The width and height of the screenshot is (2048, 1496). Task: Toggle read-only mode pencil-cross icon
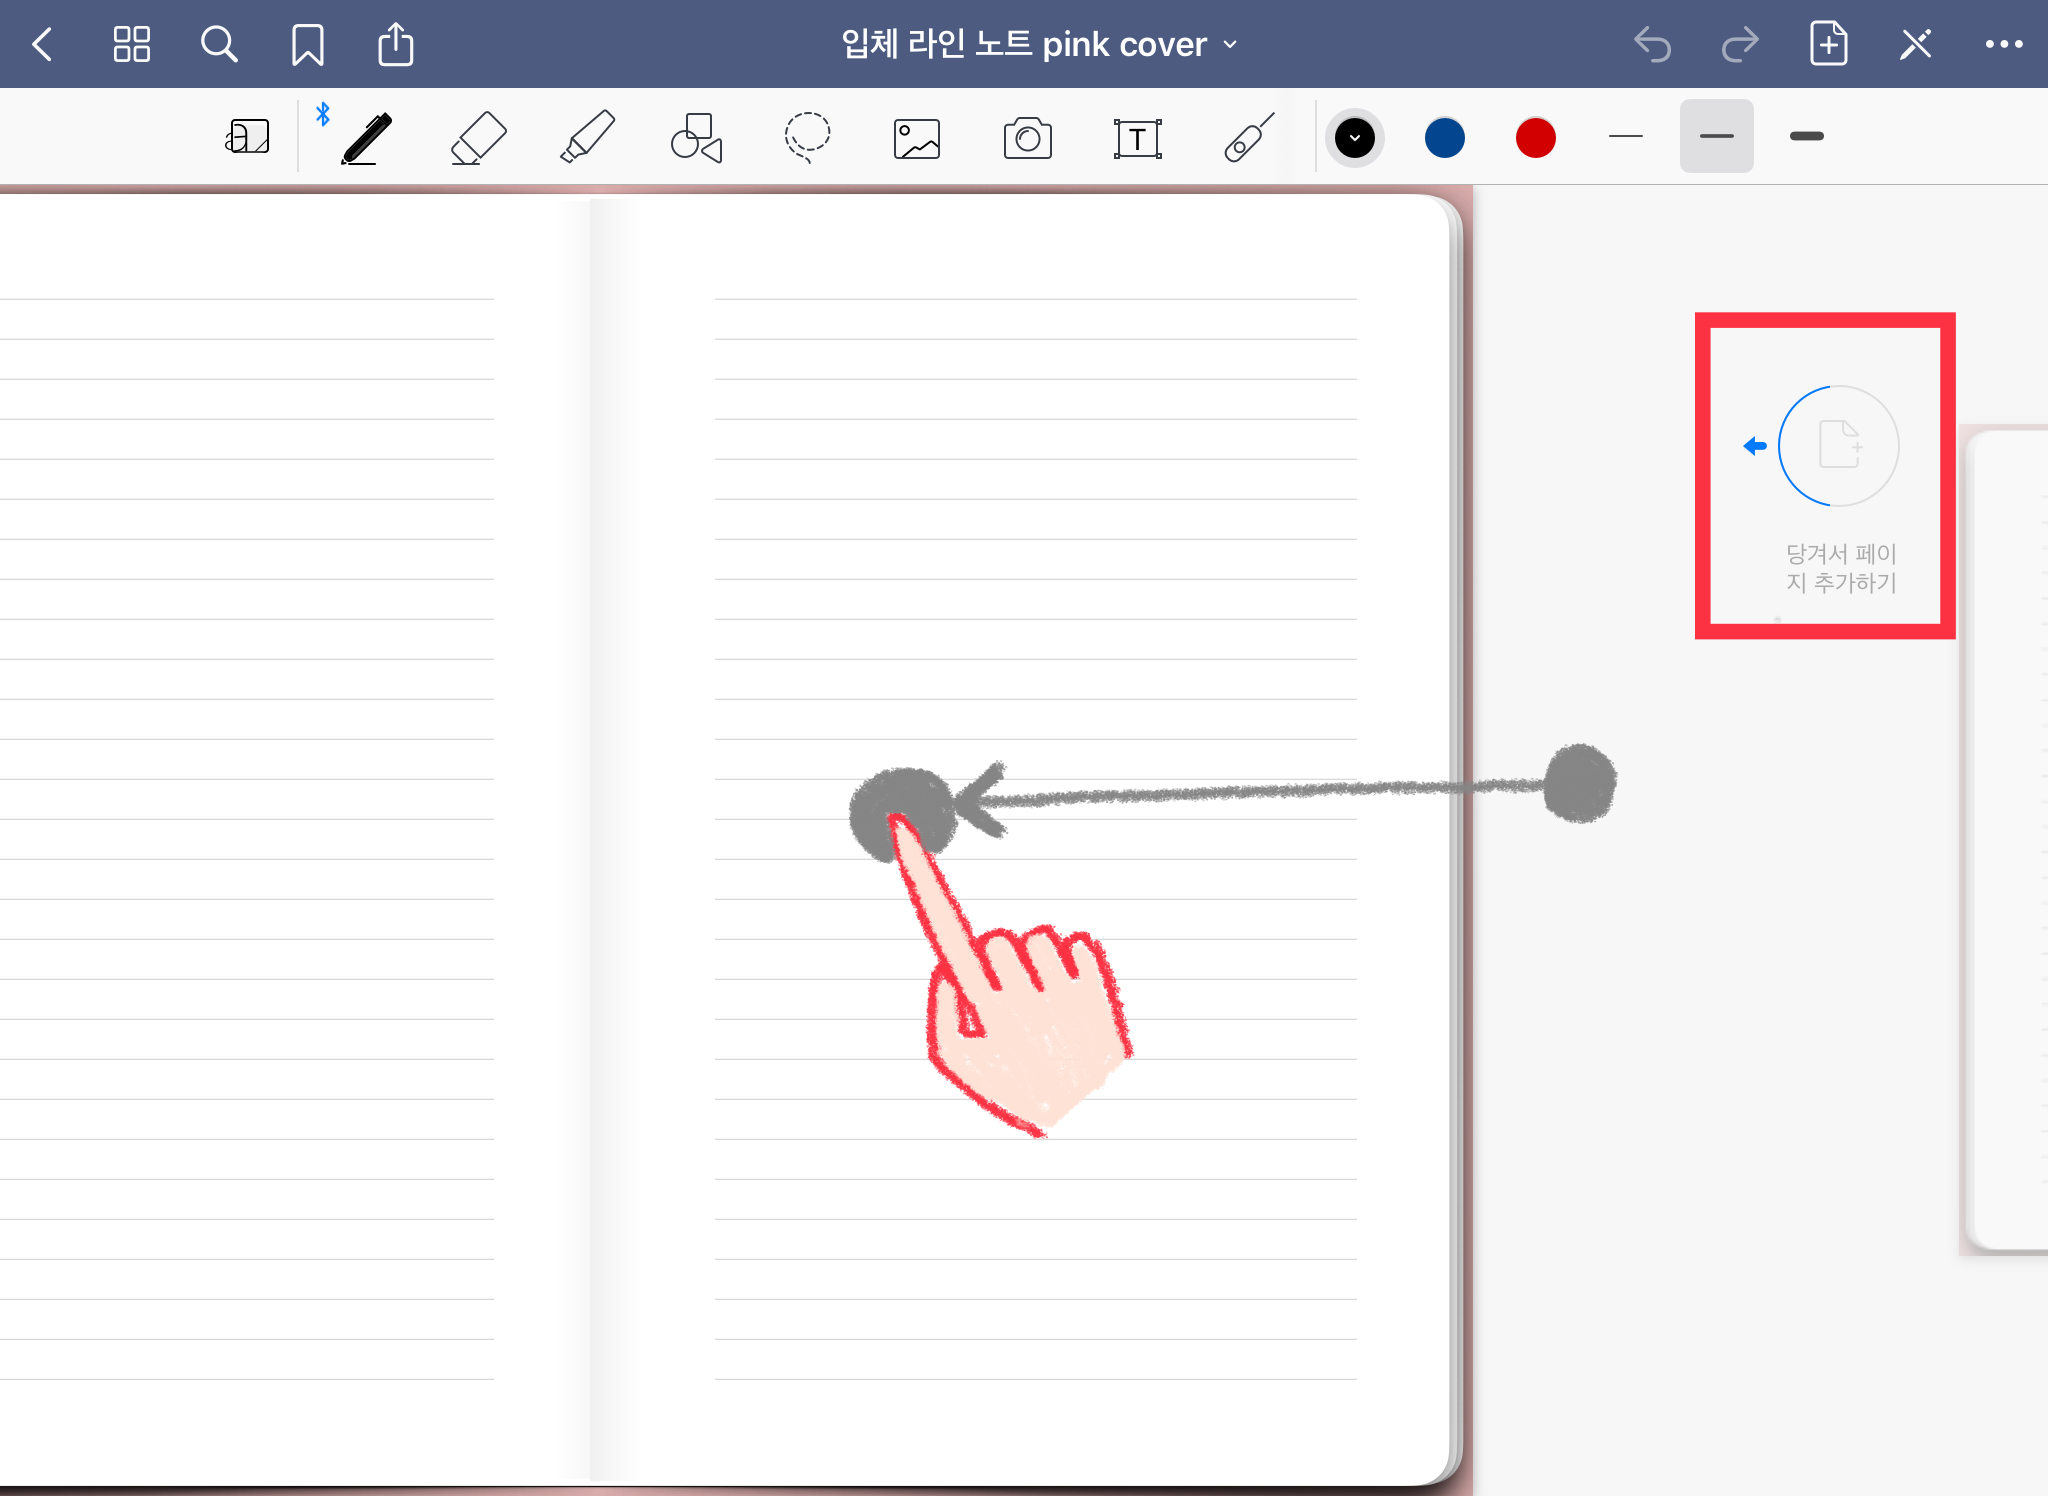pyautogui.click(x=1916, y=44)
